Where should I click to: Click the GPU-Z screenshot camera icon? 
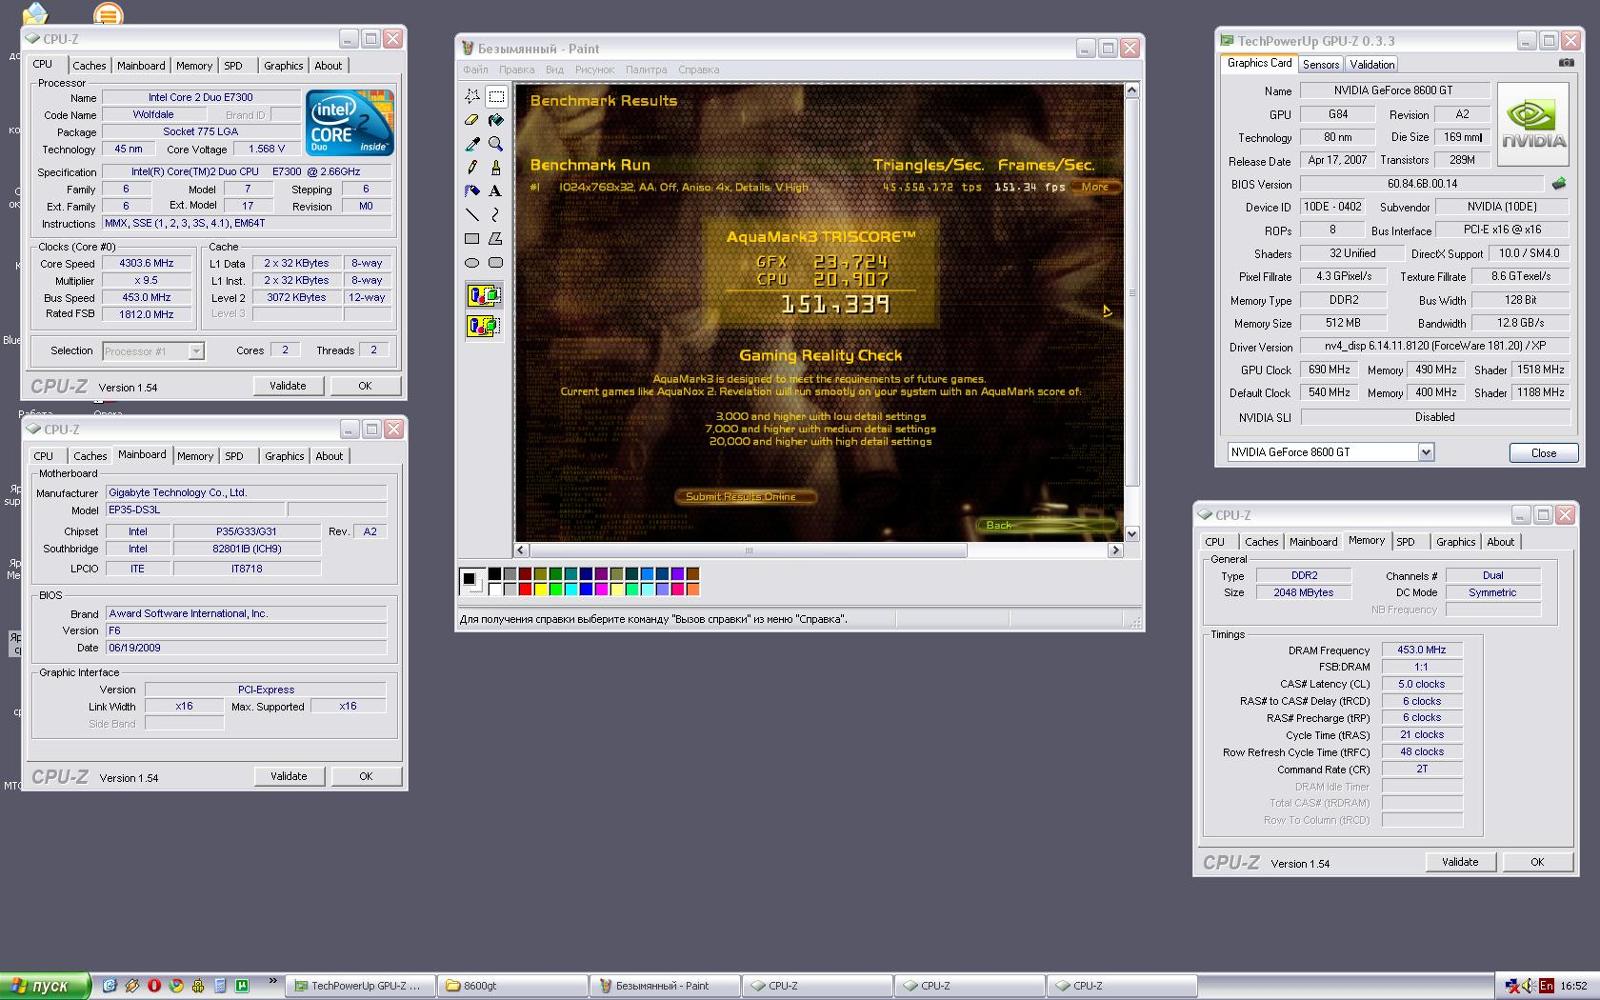coord(1566,63)
